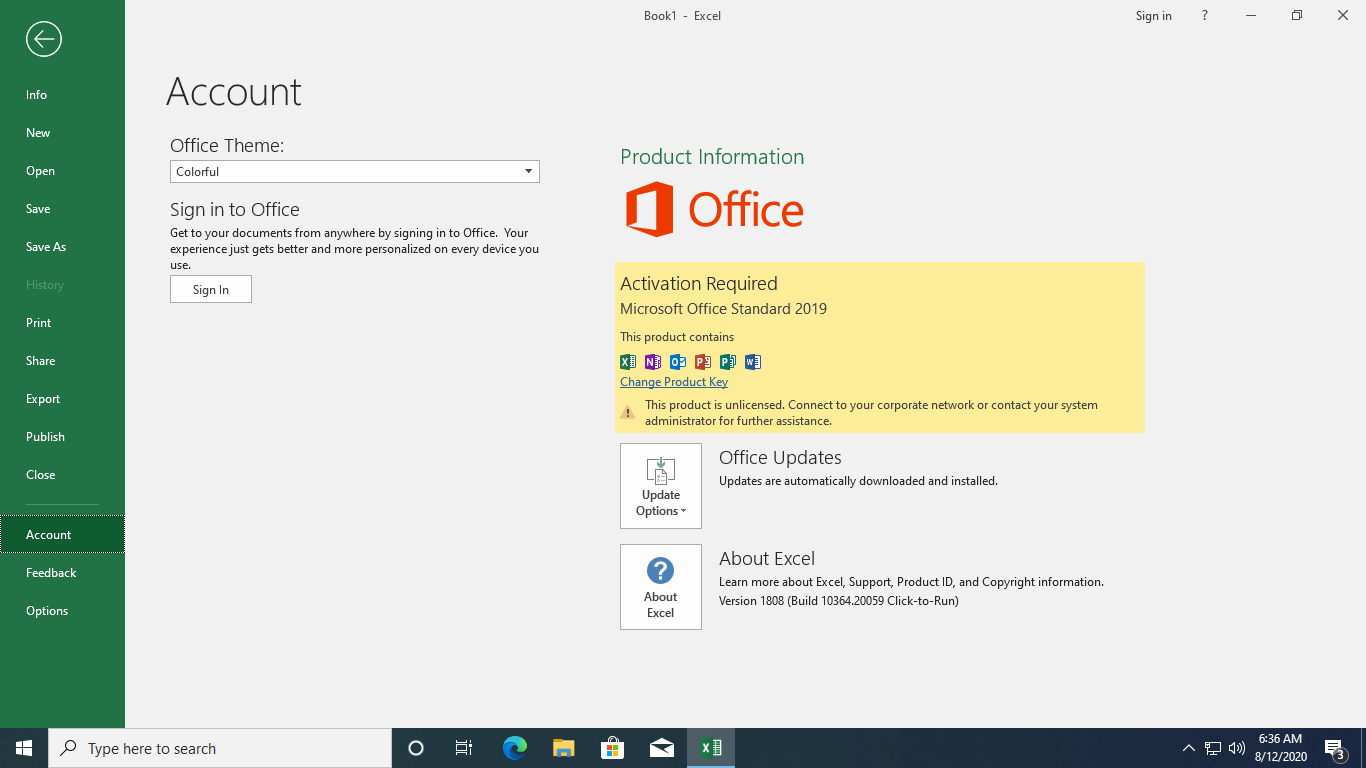
Task: Click the Word icon under This product contains
Action: 753,362
